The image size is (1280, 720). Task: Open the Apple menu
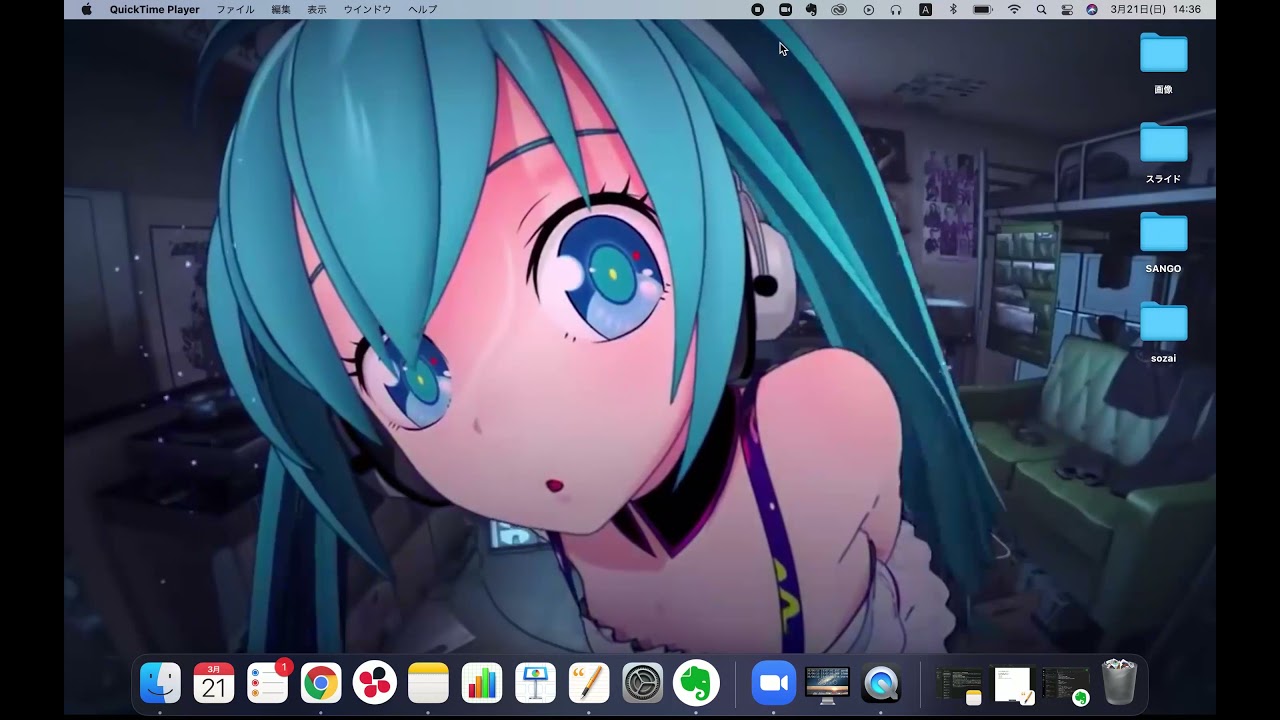click(x=86, y=9)
